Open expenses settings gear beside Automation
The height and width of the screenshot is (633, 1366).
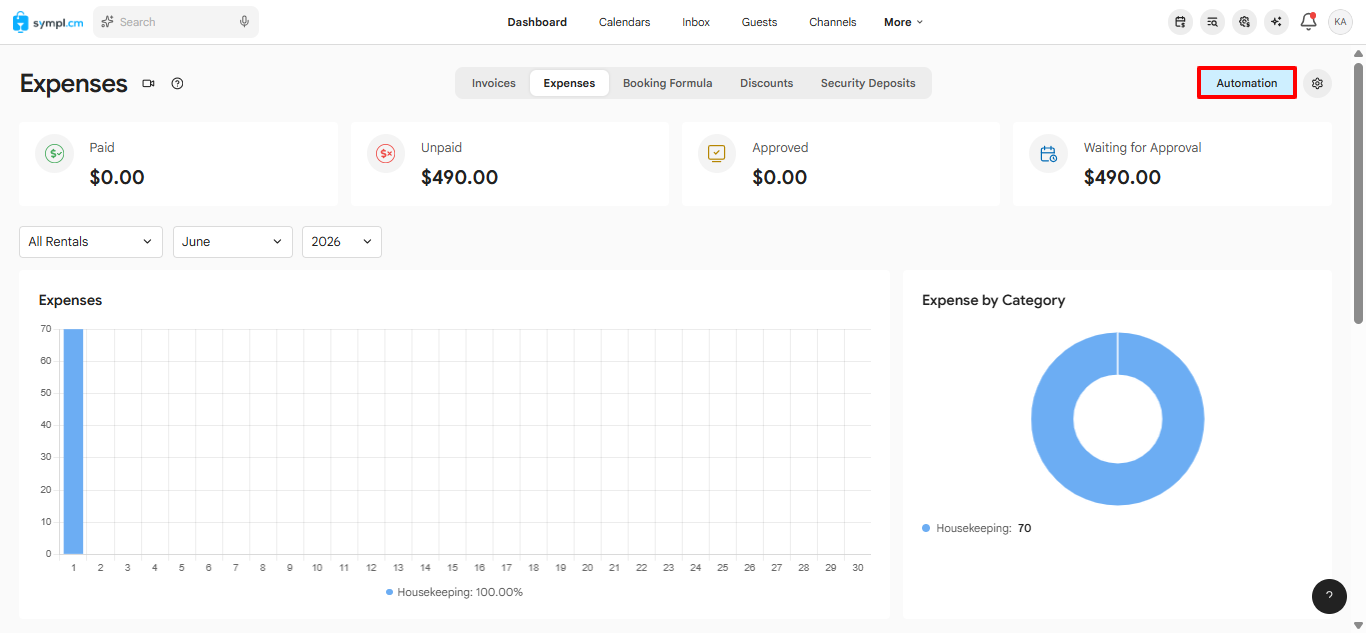(1317, 83)
